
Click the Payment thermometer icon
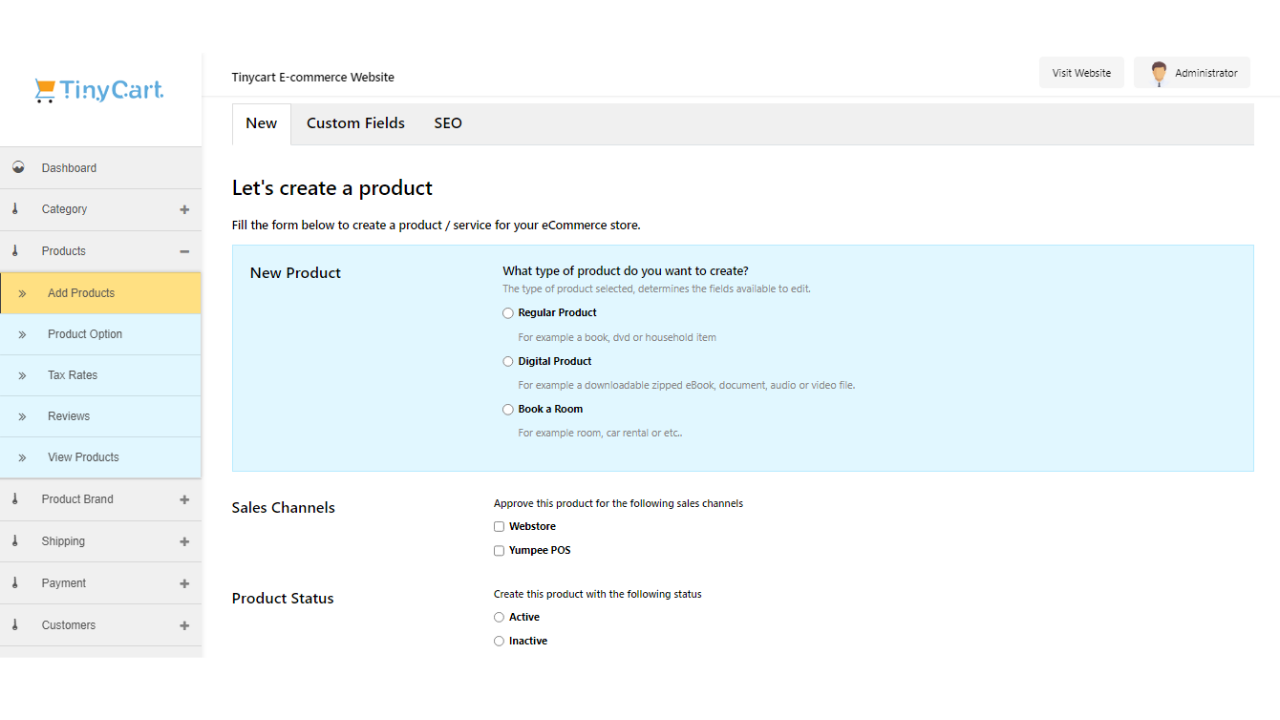pyautogui.click(x=15, y=583)
